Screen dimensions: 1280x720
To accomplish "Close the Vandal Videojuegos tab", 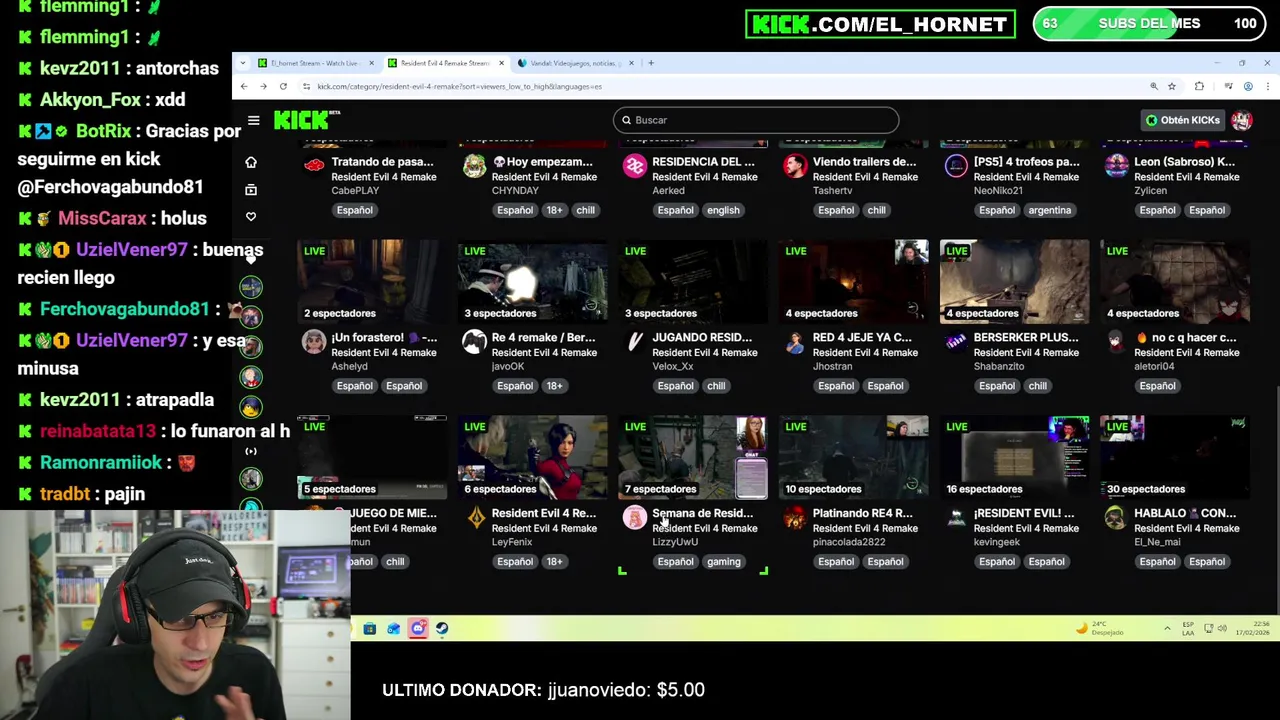I will (632, 63).
